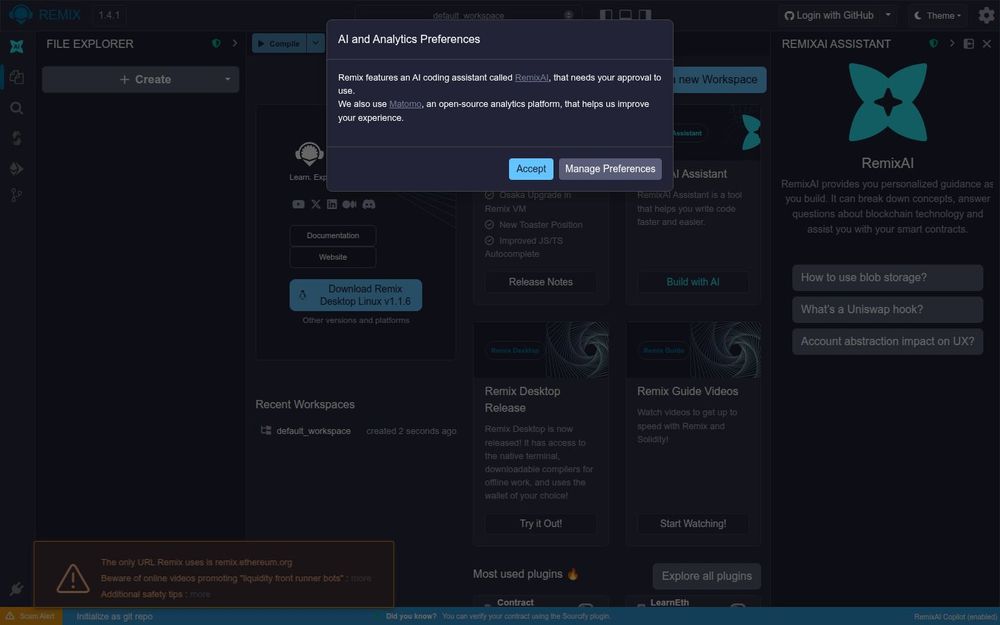Open the Git source control sidebar icon
The image size is (1000, 625).
click(17, 195)
